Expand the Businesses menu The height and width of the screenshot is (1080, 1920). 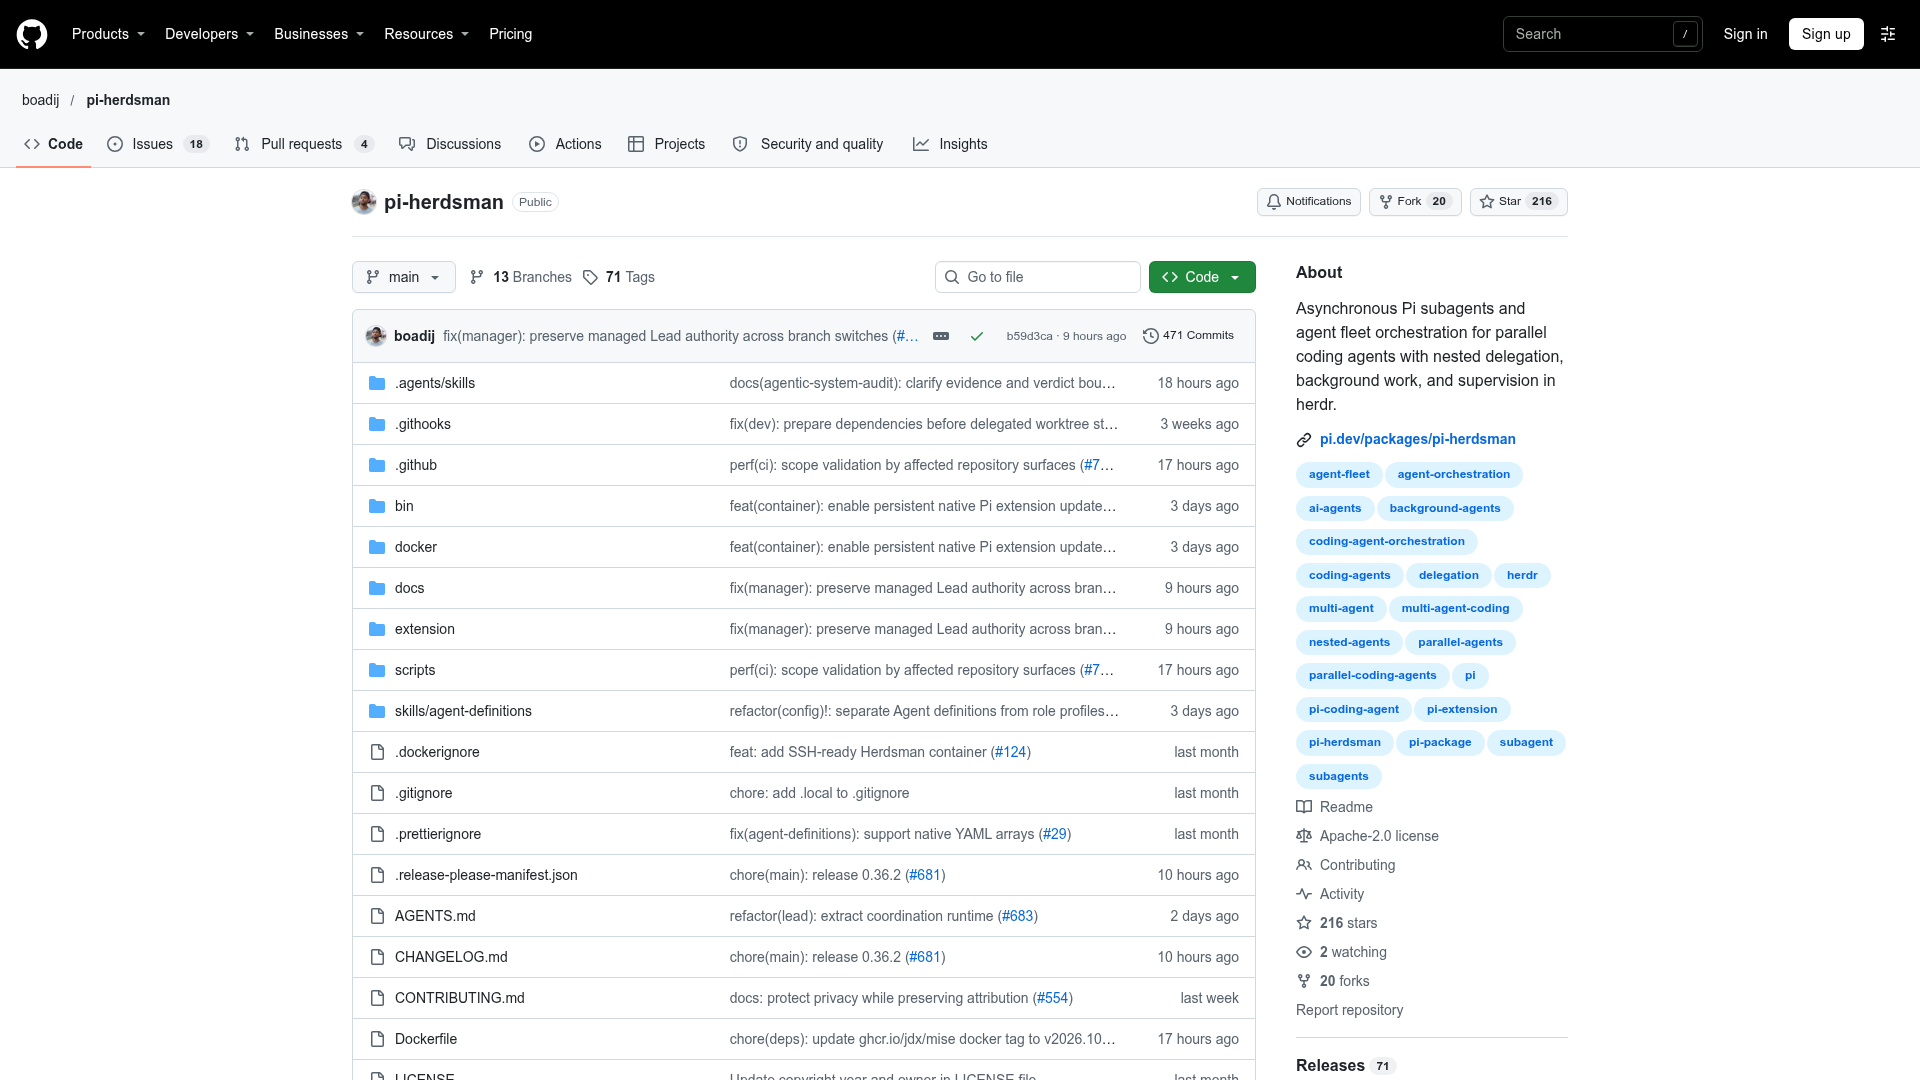tap(319, 34)
